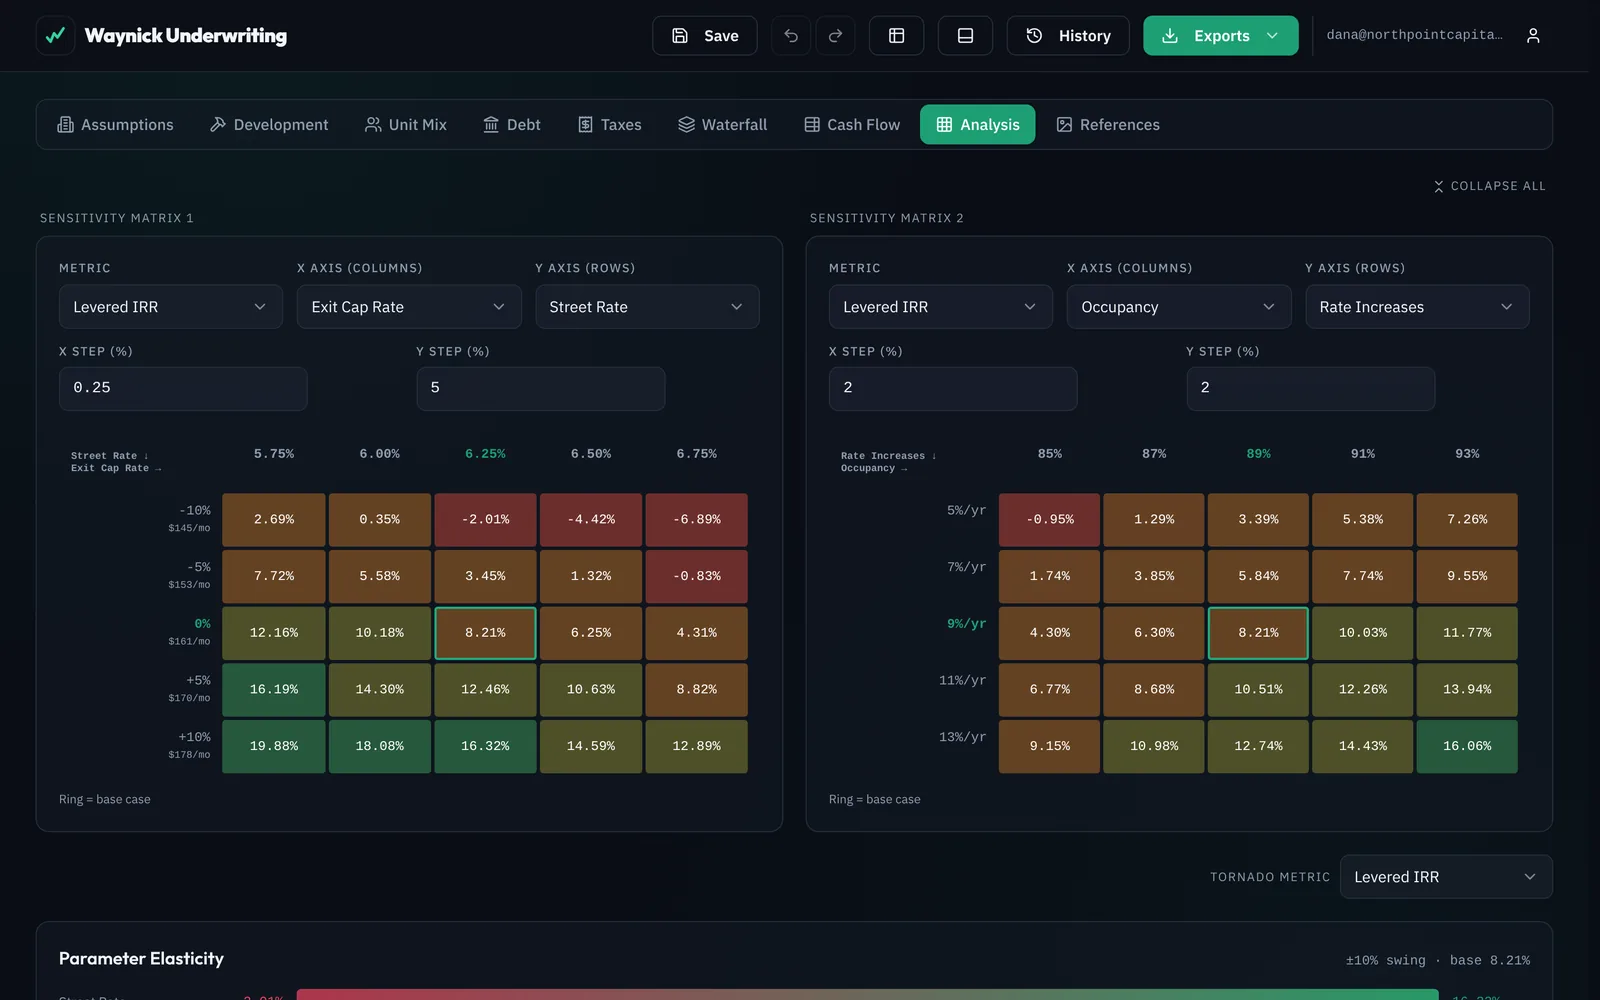Toggle the side panel layout icon

[897, 35]
